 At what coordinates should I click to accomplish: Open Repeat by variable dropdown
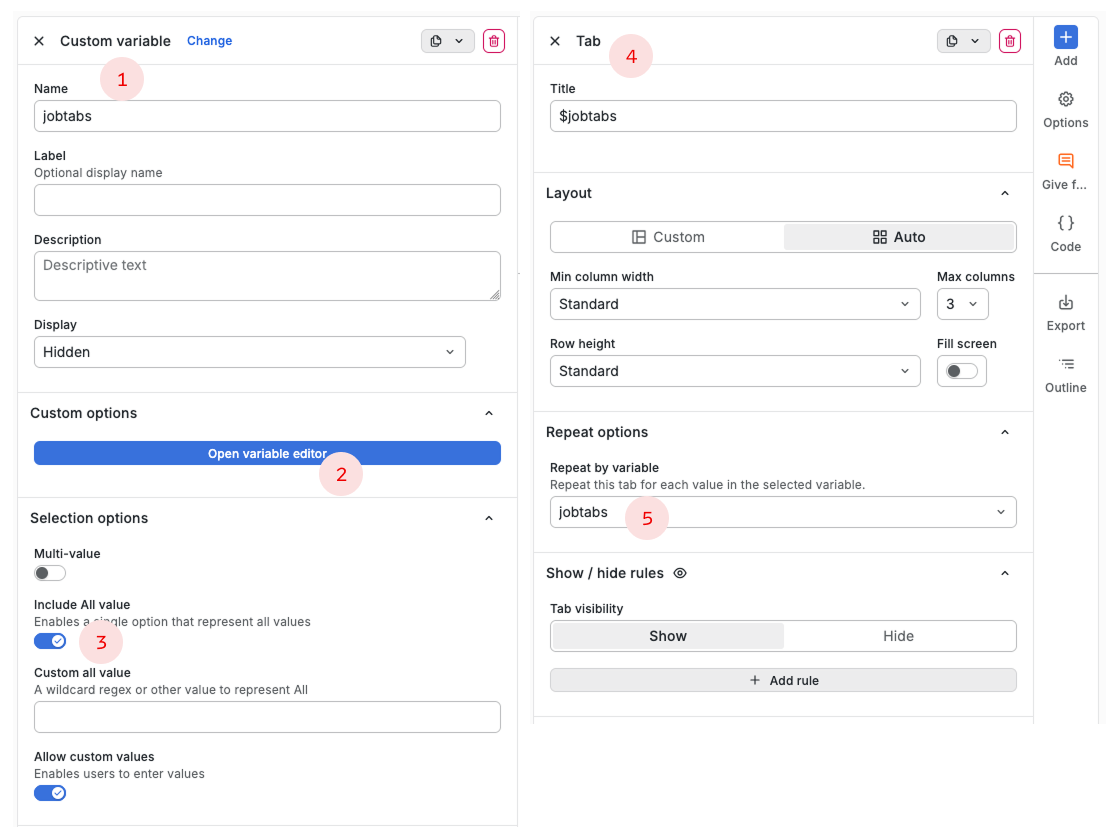[x=783, y=512]
